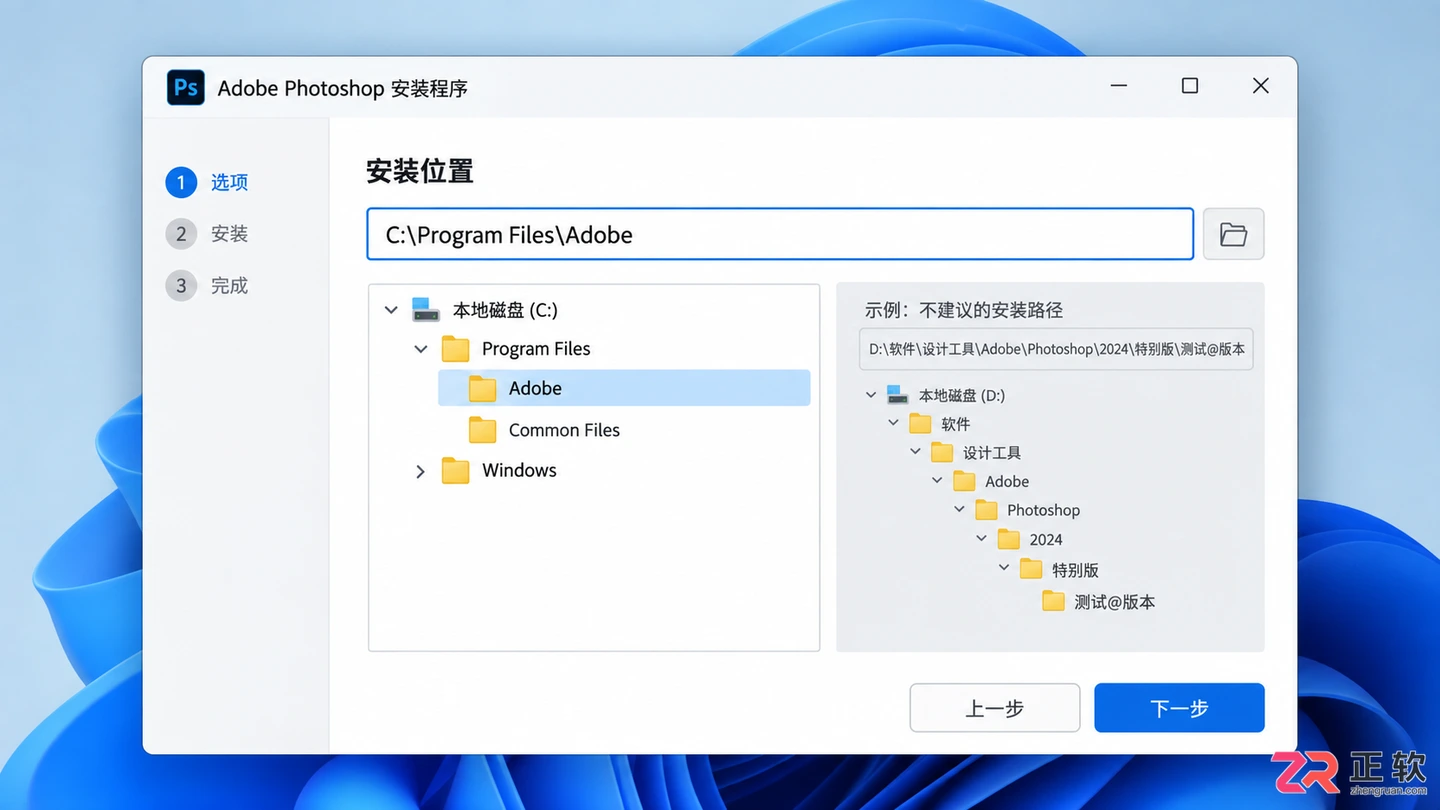Click the local disk (C:) drive icon

point(426,310)
